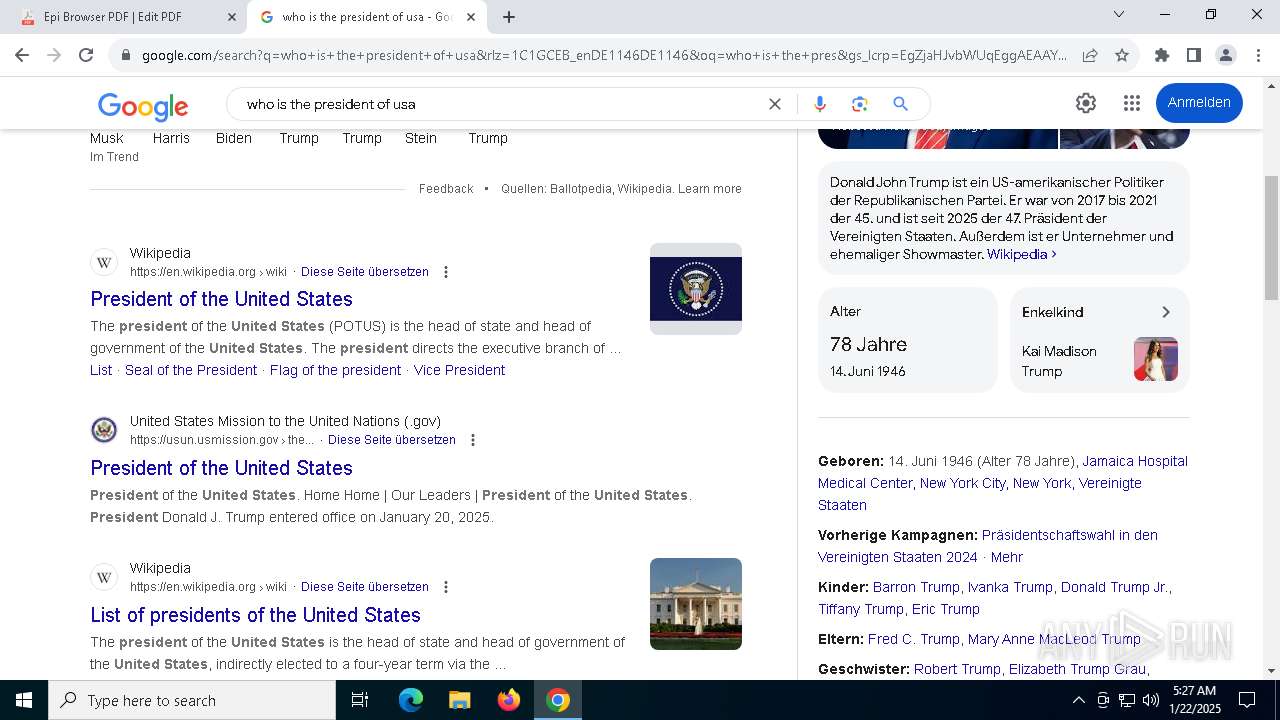The height and width of the screenshot is (720, 1280).
Task: Submit search with the magnifying glass icon
Action: pos(900,104)
